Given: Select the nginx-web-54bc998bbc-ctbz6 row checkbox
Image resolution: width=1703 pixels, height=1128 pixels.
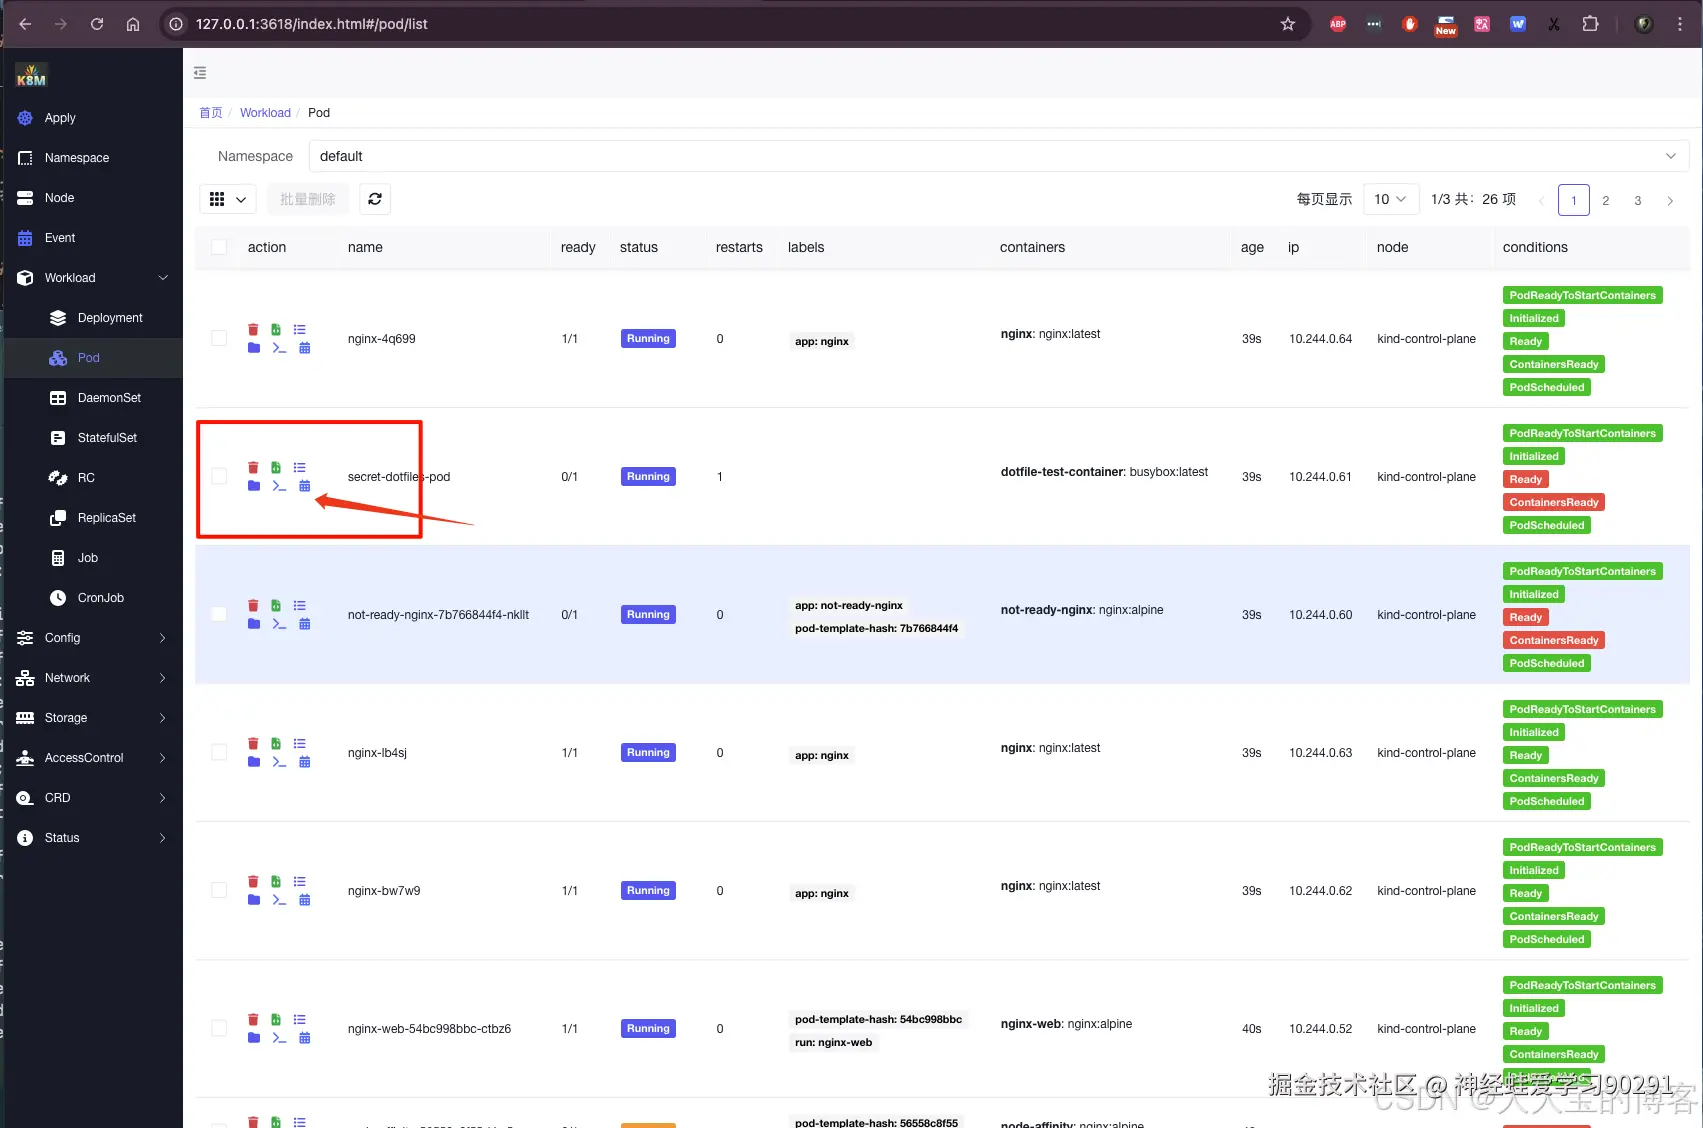Looking at the screenshot, I should tap(219, 1028).
